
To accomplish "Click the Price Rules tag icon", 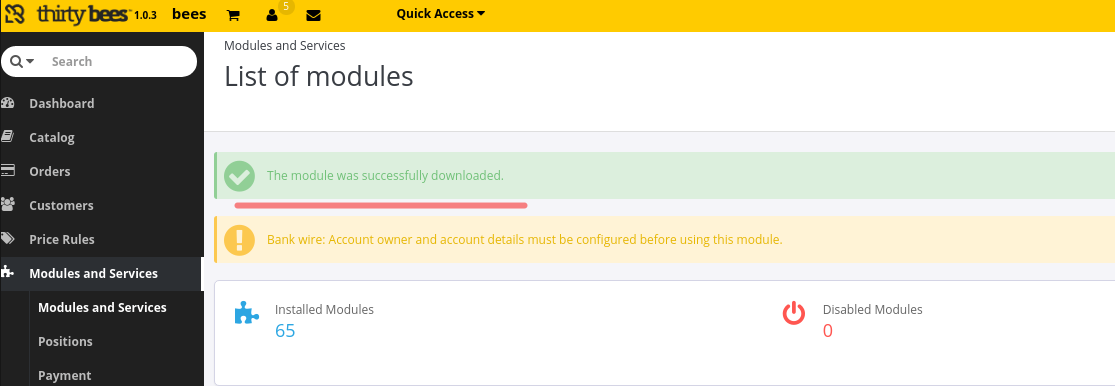I will (8, 239).
